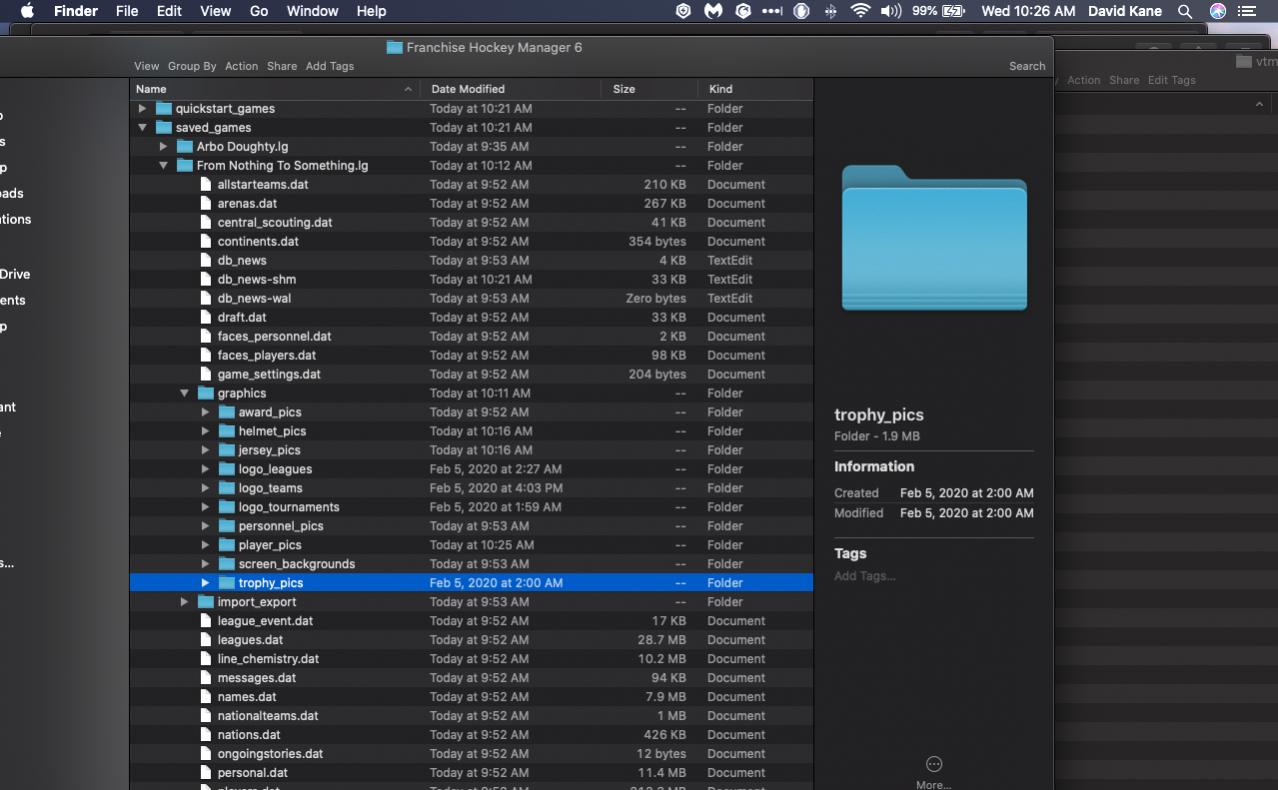Open the Siri icon in menu bar
The width and height of the screenshot is (1278, 790).
point(1217,11)
